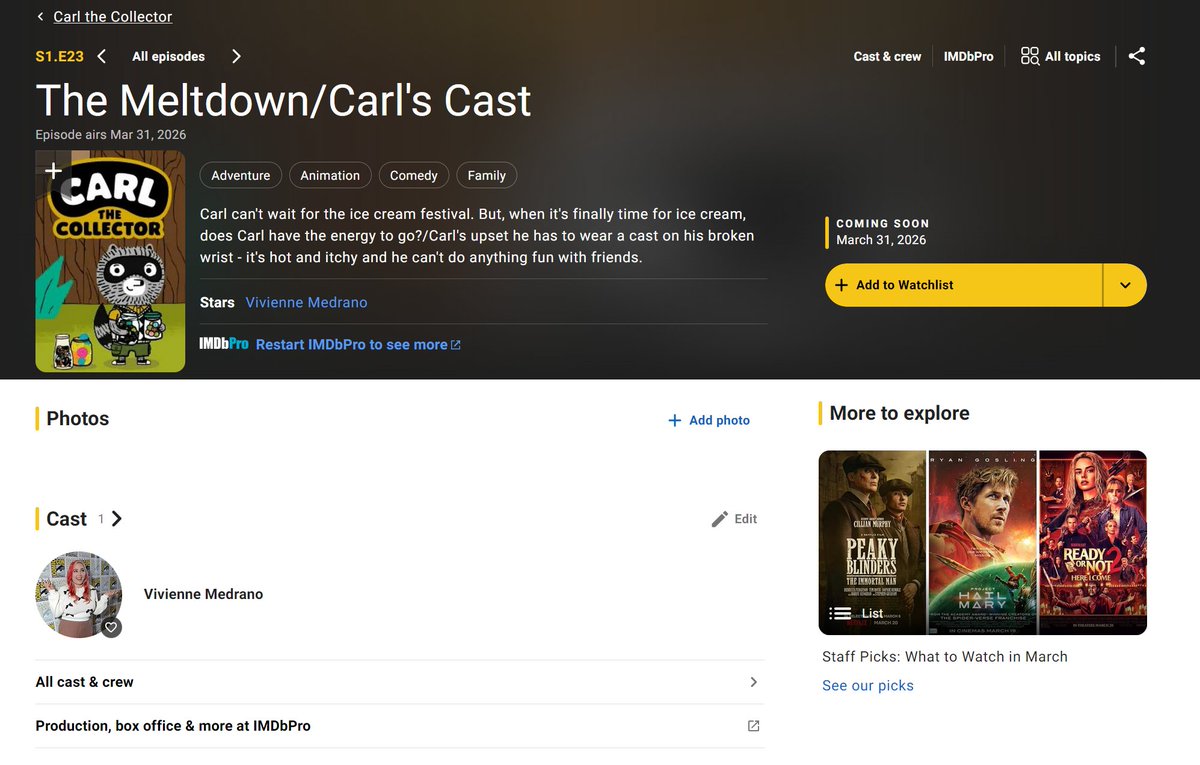Open the Stars label link
1200x765 pixels.
coord(217,302)
